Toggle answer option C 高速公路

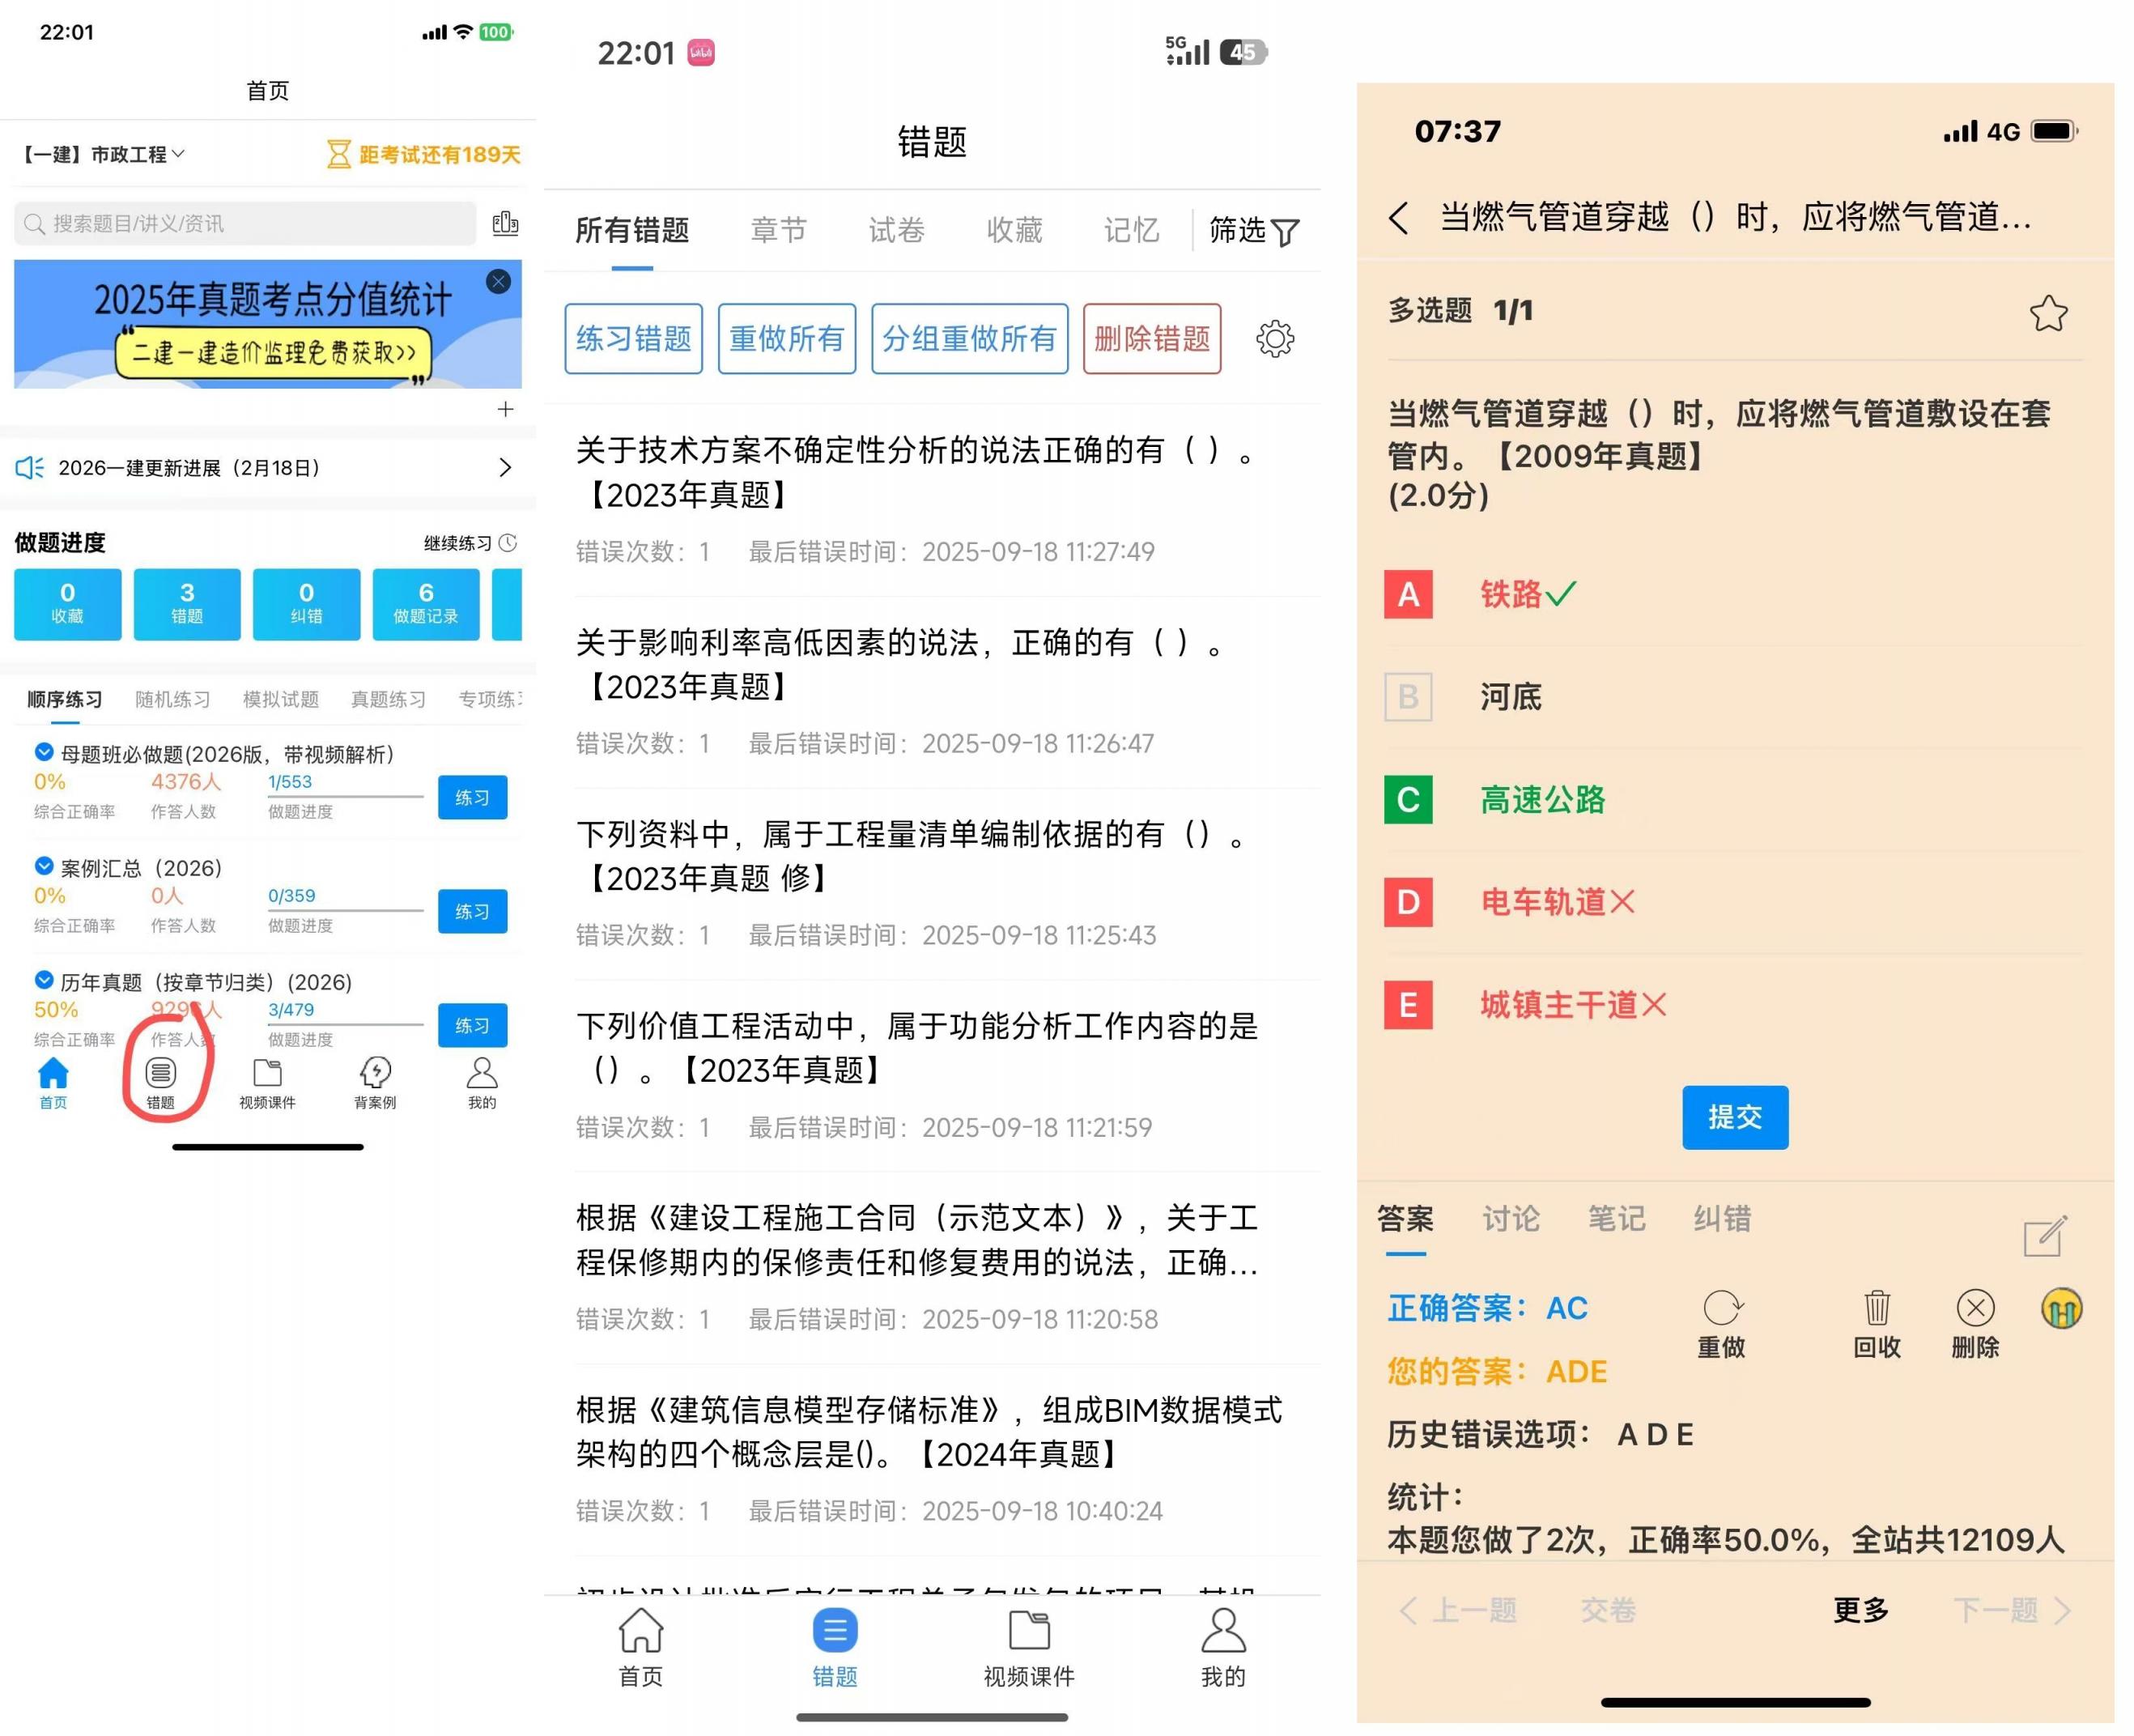[1408, 800]
